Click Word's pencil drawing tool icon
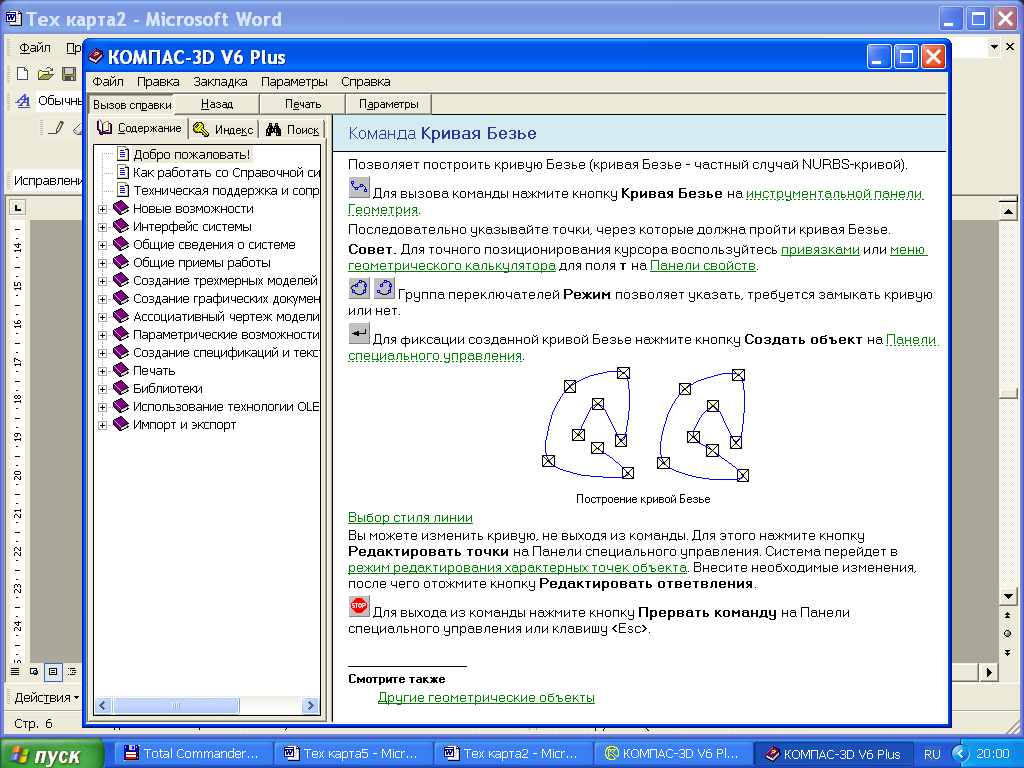This screenshot has width=1024, height=768. pyautogui.click(x=57, y=127)
